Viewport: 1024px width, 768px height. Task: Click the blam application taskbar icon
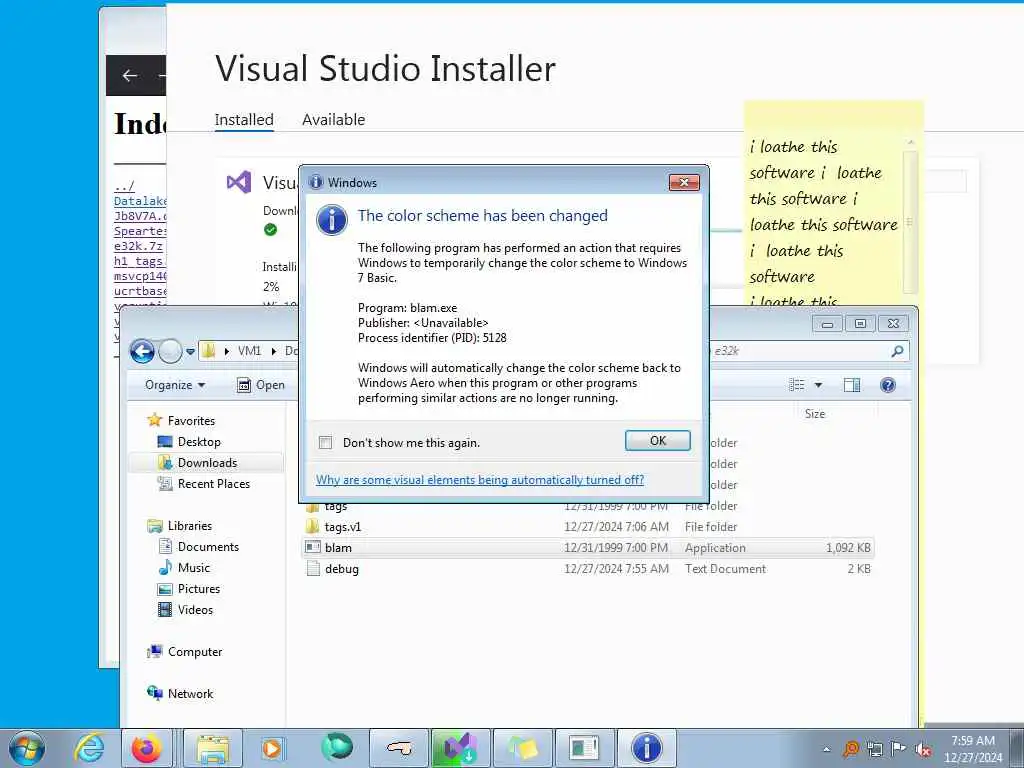584,748
